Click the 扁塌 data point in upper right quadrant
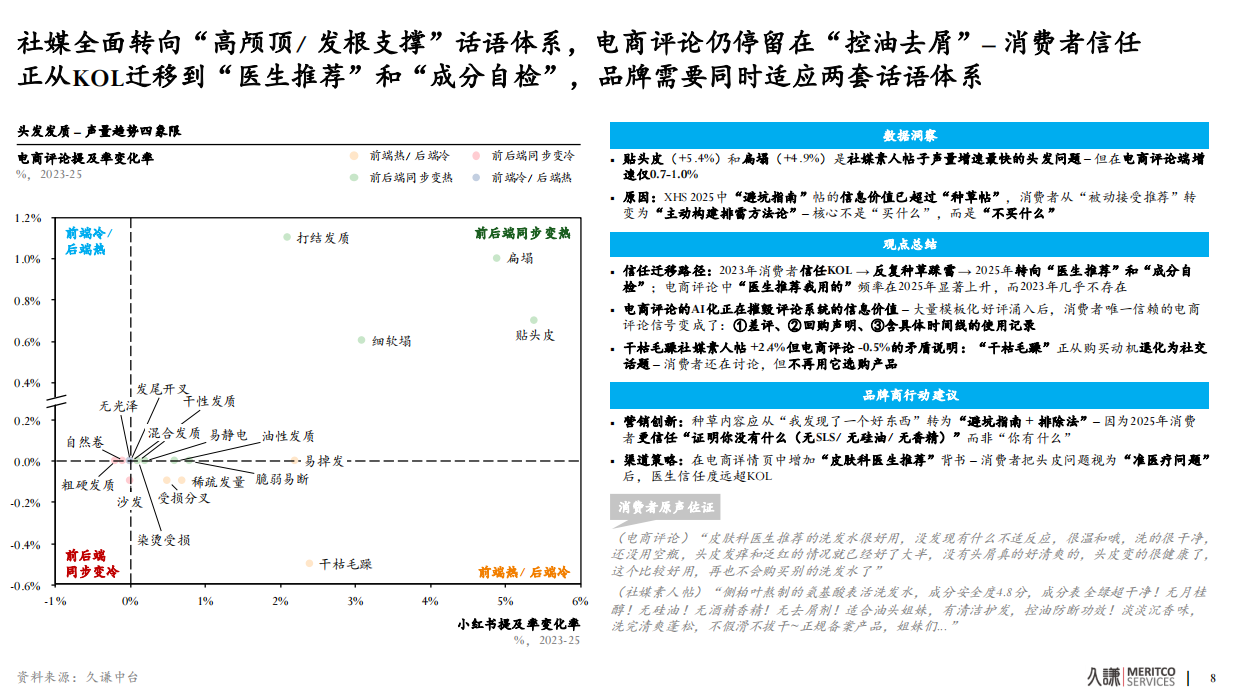The width and height of the screenshot is (1240, 698). 498,259
